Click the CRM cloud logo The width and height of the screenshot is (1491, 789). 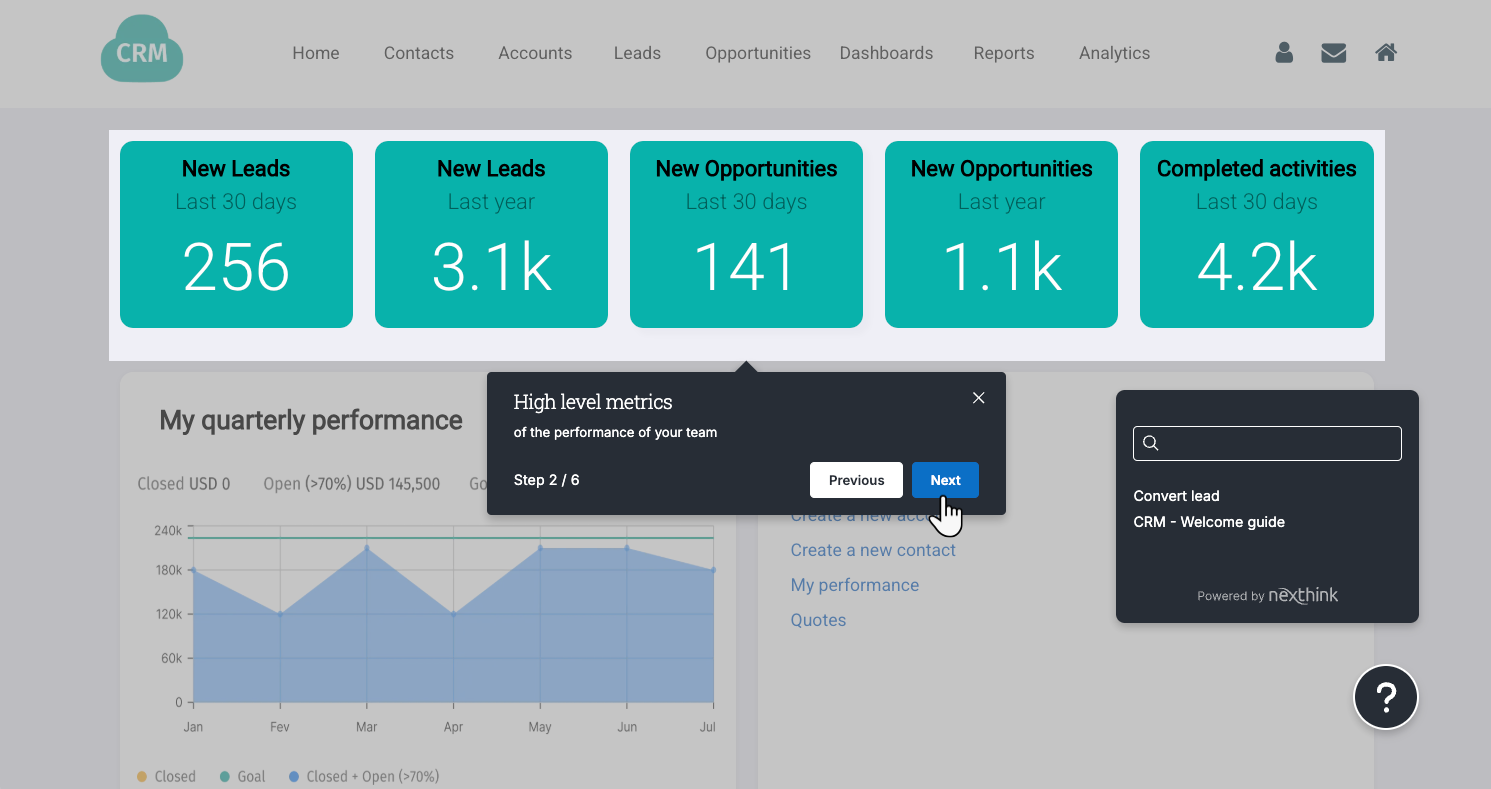141,48
